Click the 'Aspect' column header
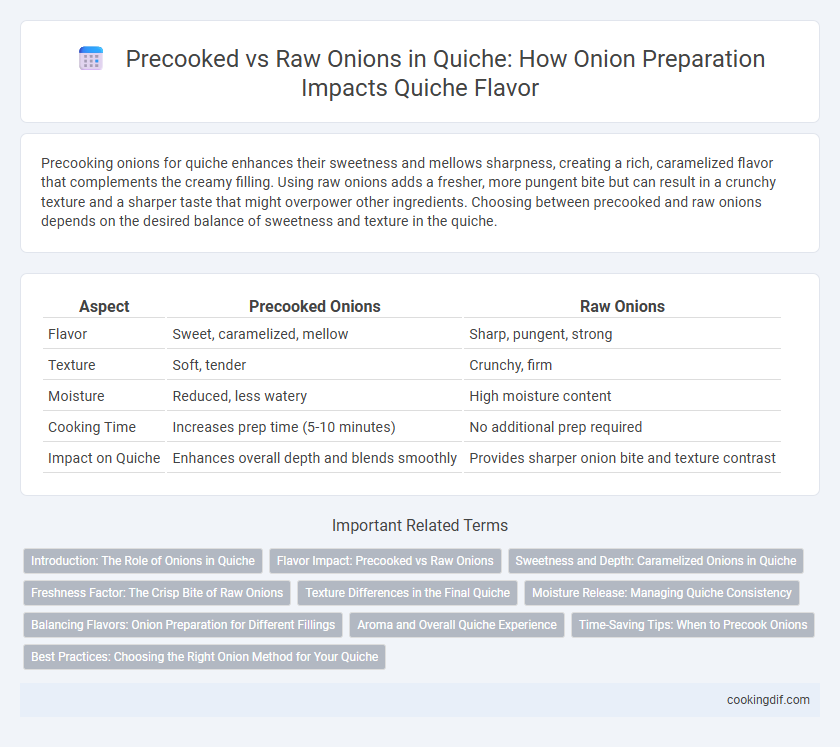Screen dimensions: 840x747 pos(104,306)
